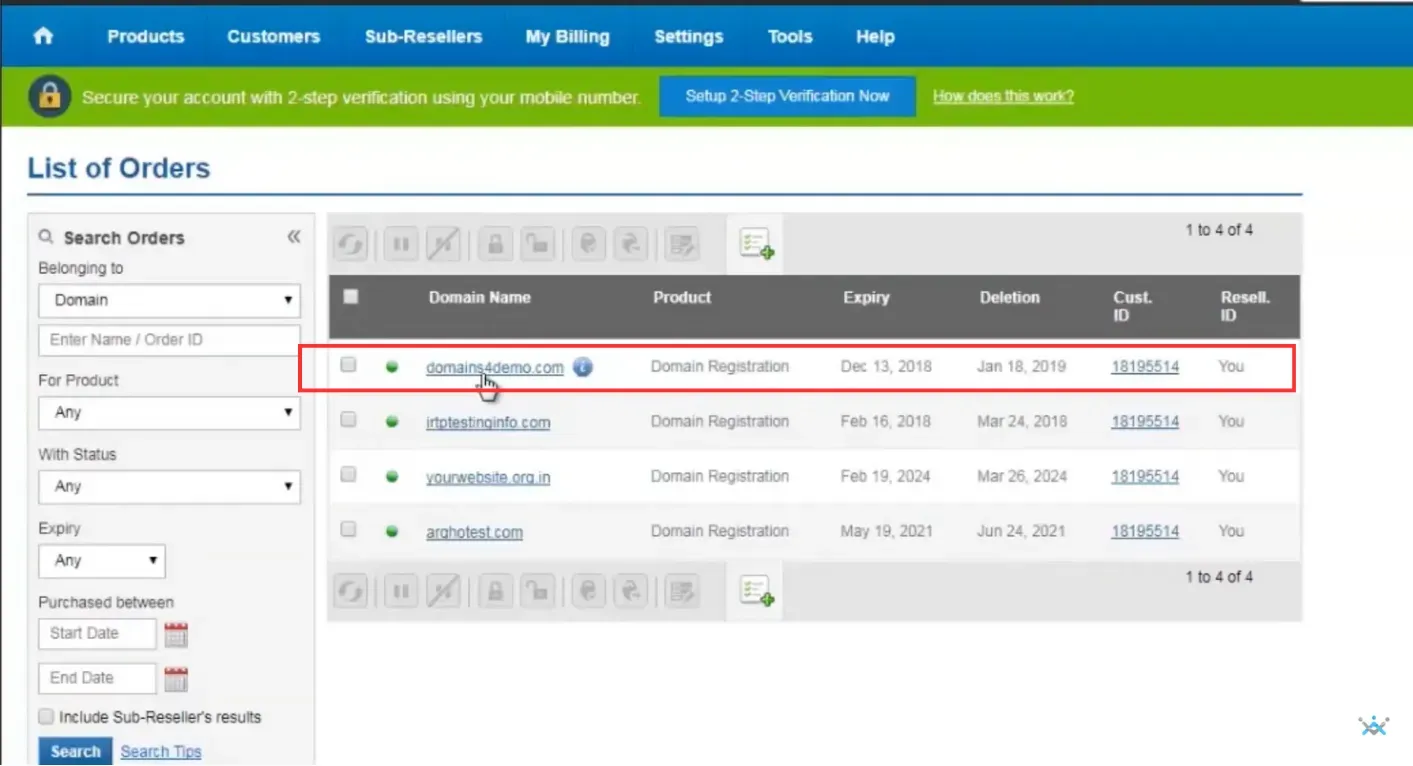Viewport: 1413px width, 766px height.
Task: Select the checkbox for yourwebsite.org.in
Action: (x=348, y=475)
